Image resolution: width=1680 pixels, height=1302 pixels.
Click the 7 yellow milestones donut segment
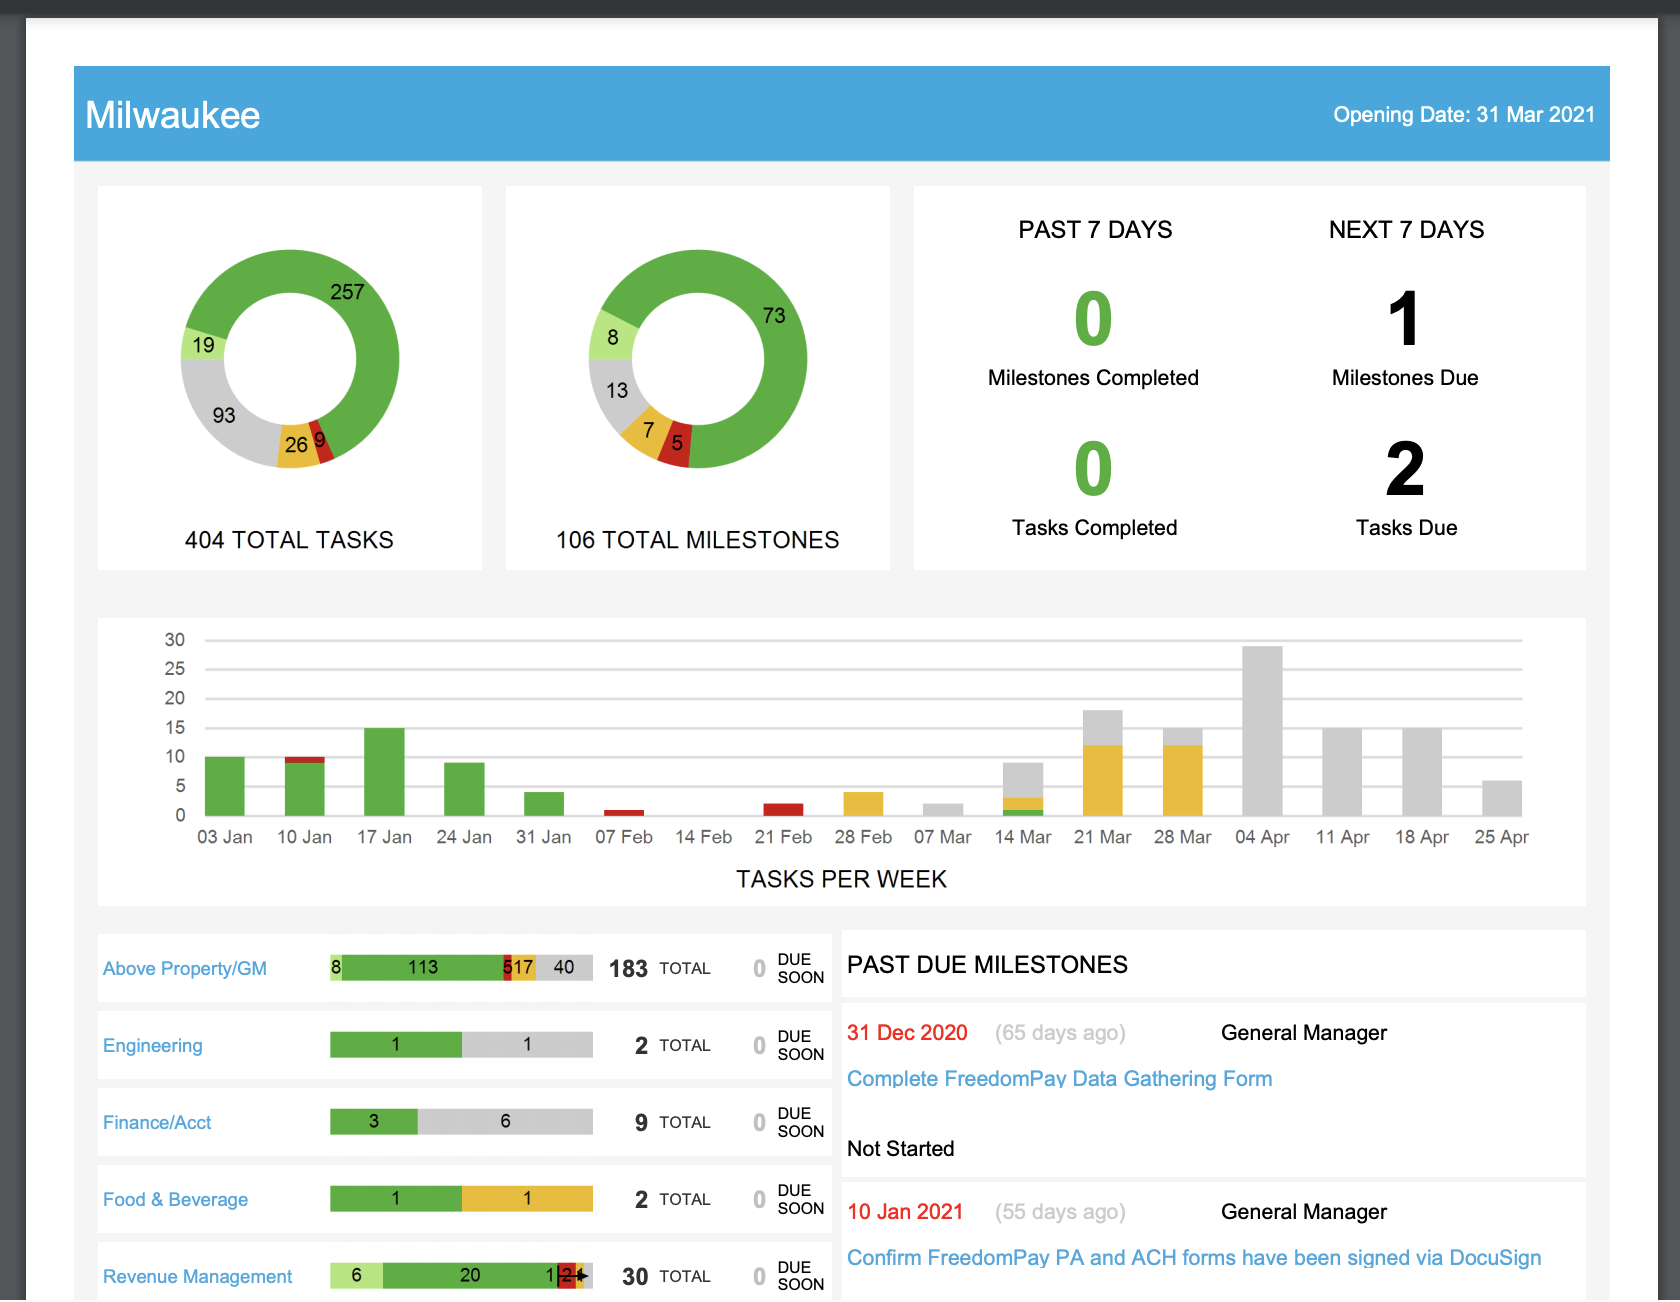tap(647, 431)
